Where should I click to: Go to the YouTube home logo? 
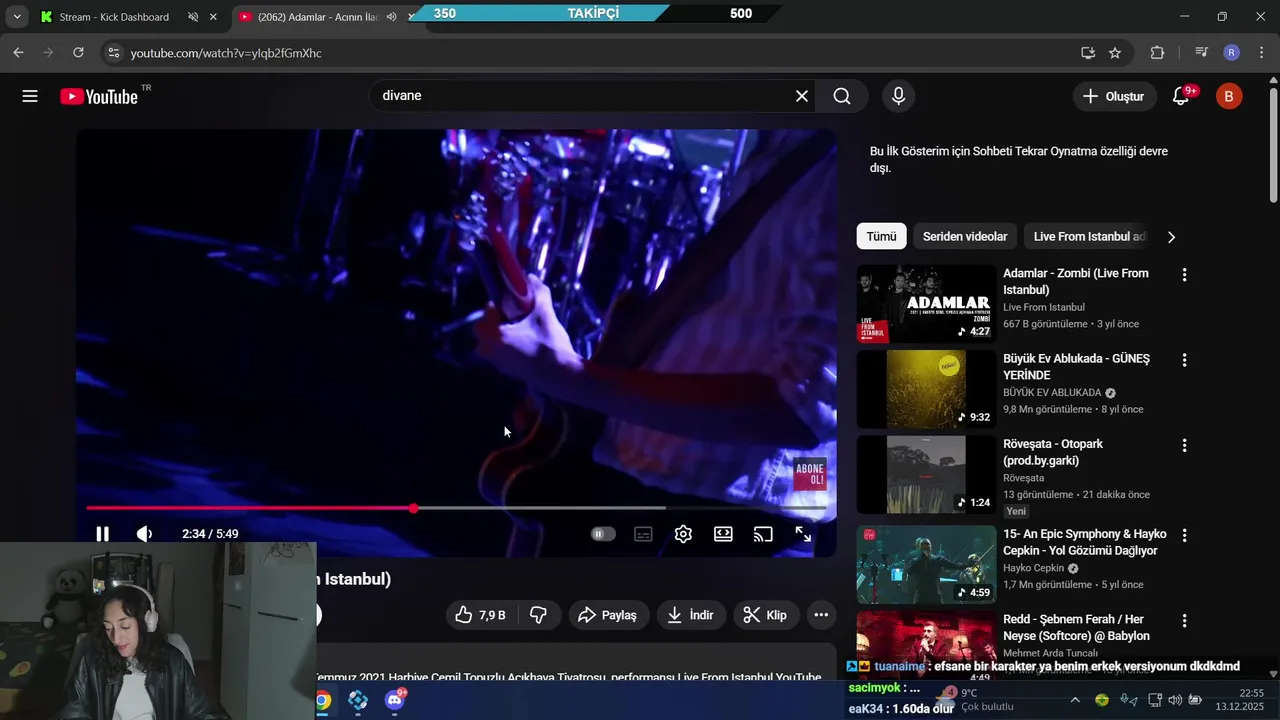coord(99,96)
